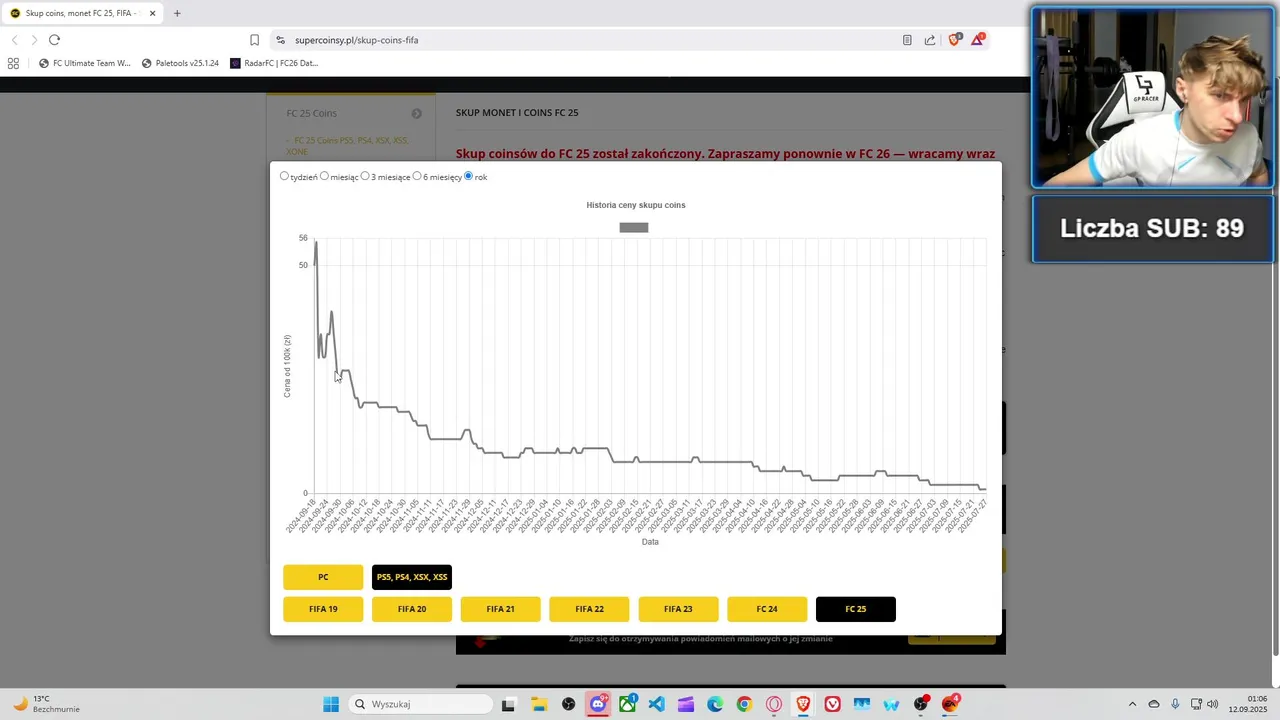
Task: Open Google Chrome from the taskbar
Action: point(744,704)
